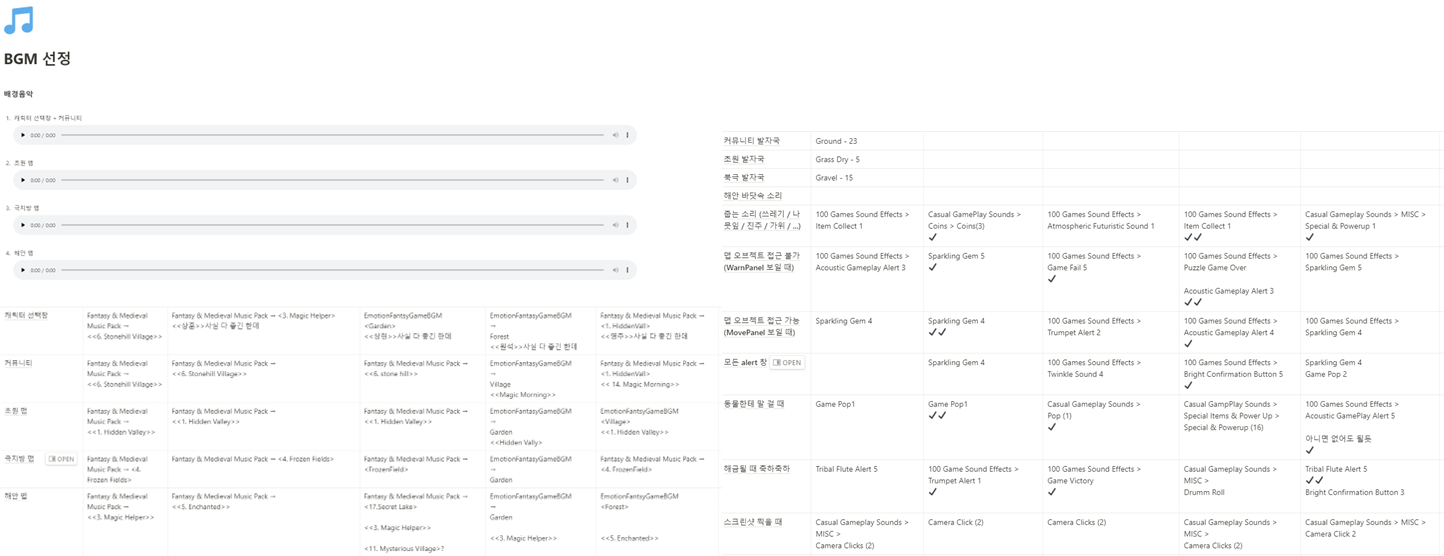The height and width of the screenshot is (556, 1444).
Task: Click the BGM 선정 page title
Action: point(37,59)
